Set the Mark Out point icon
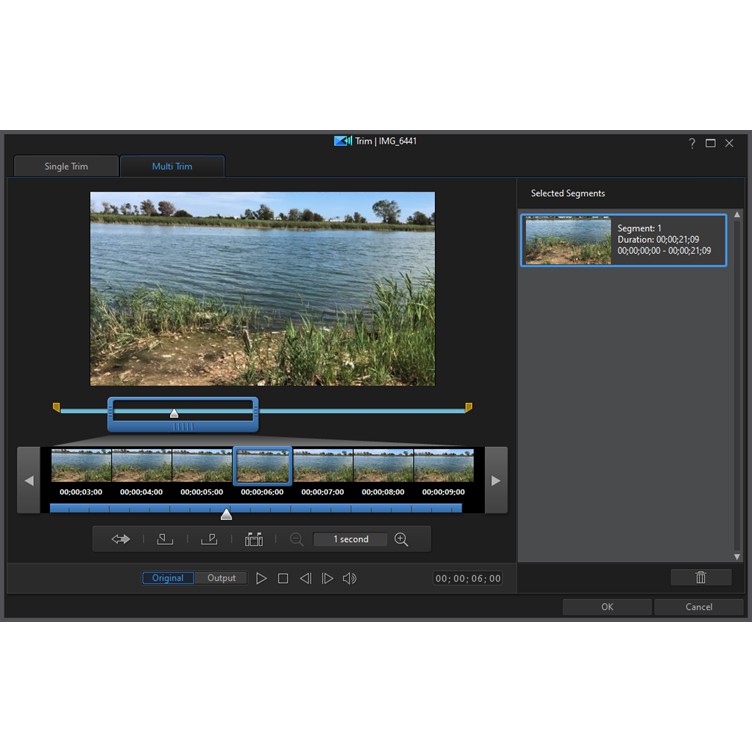 (209, 539)
